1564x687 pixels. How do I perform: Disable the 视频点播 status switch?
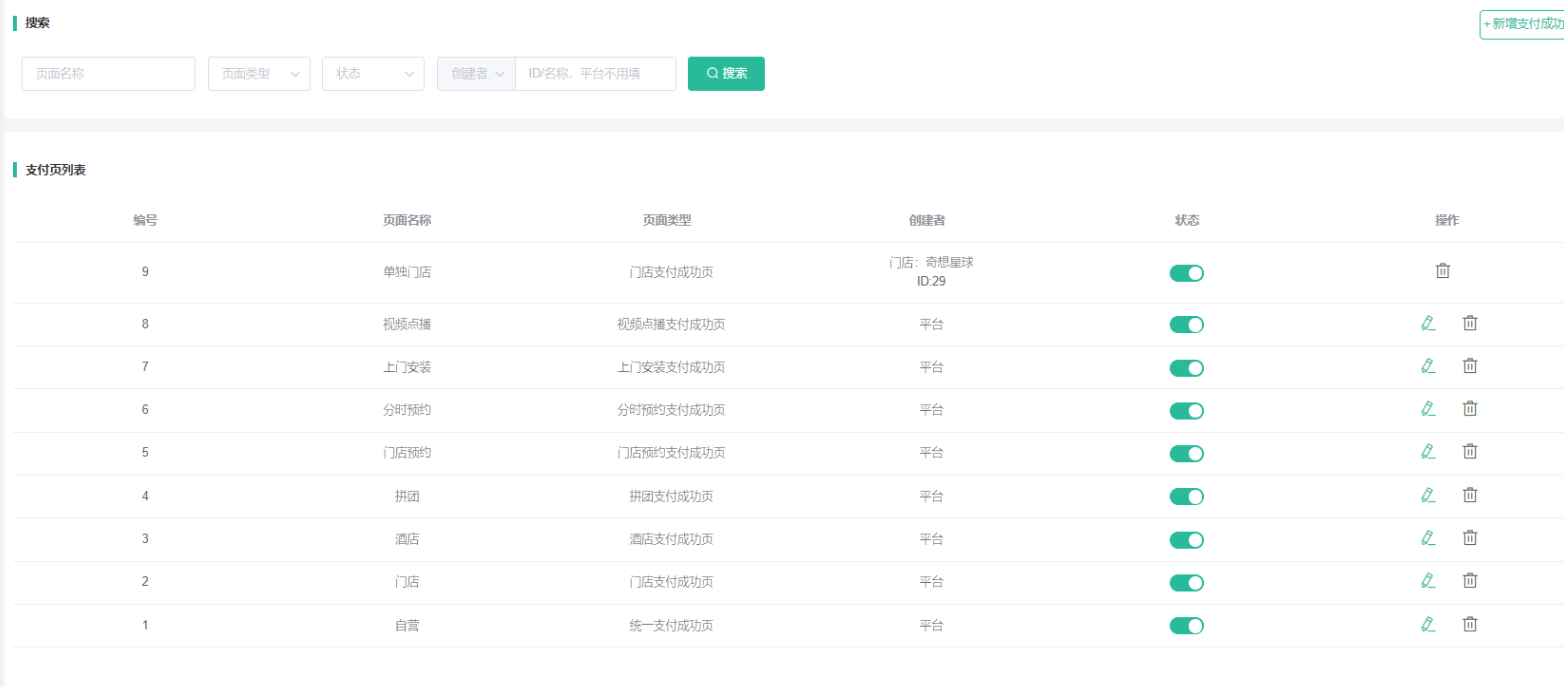click(x=1186, y=325)
